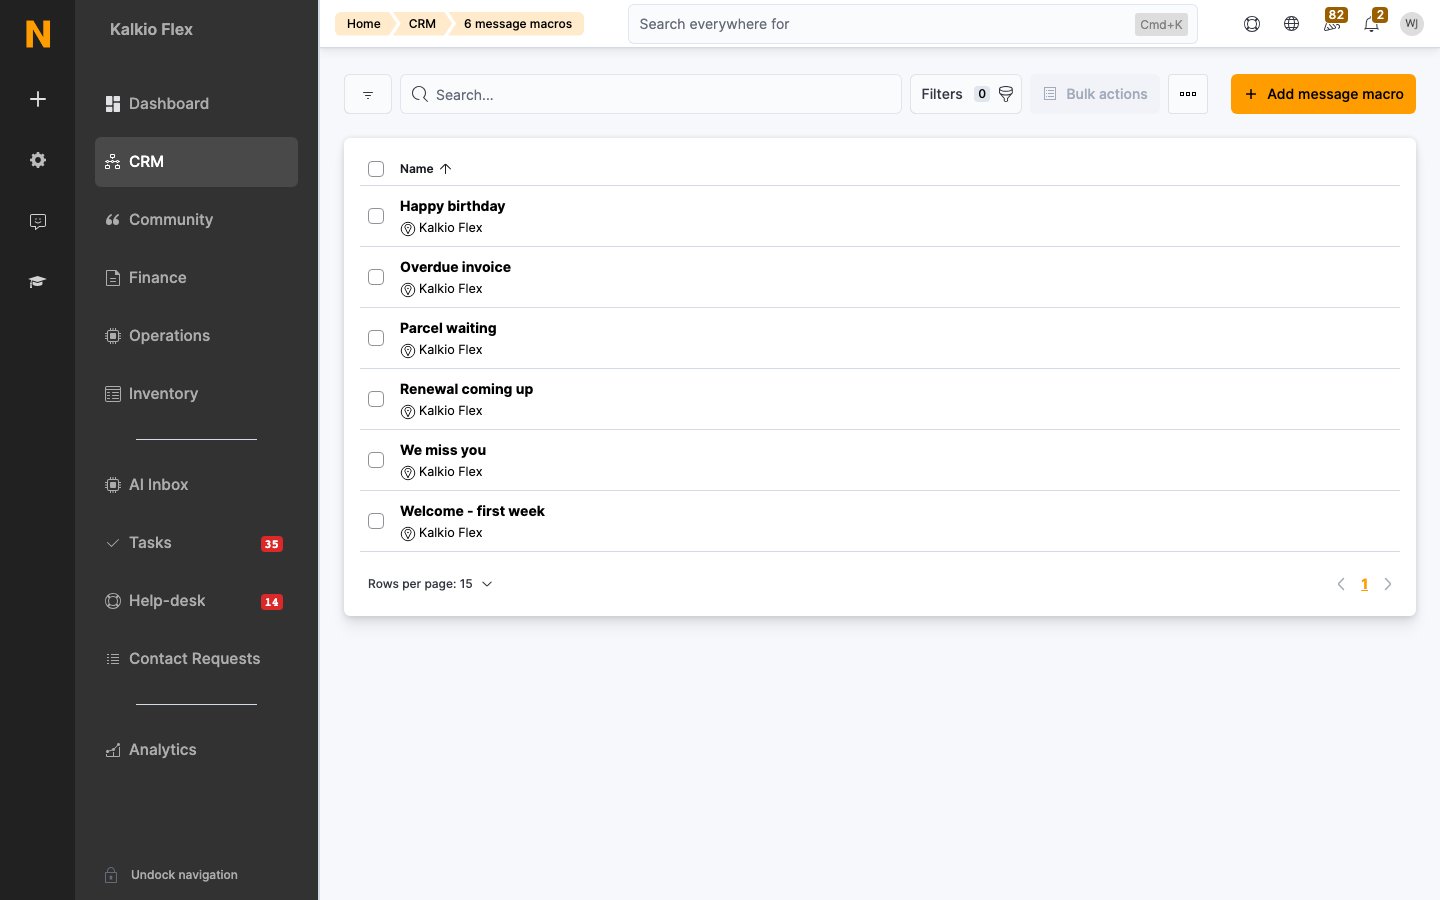Open the chat feedback icon in left rail
The width and height of the screenshot is (1440, 900).
click(38, 221)
